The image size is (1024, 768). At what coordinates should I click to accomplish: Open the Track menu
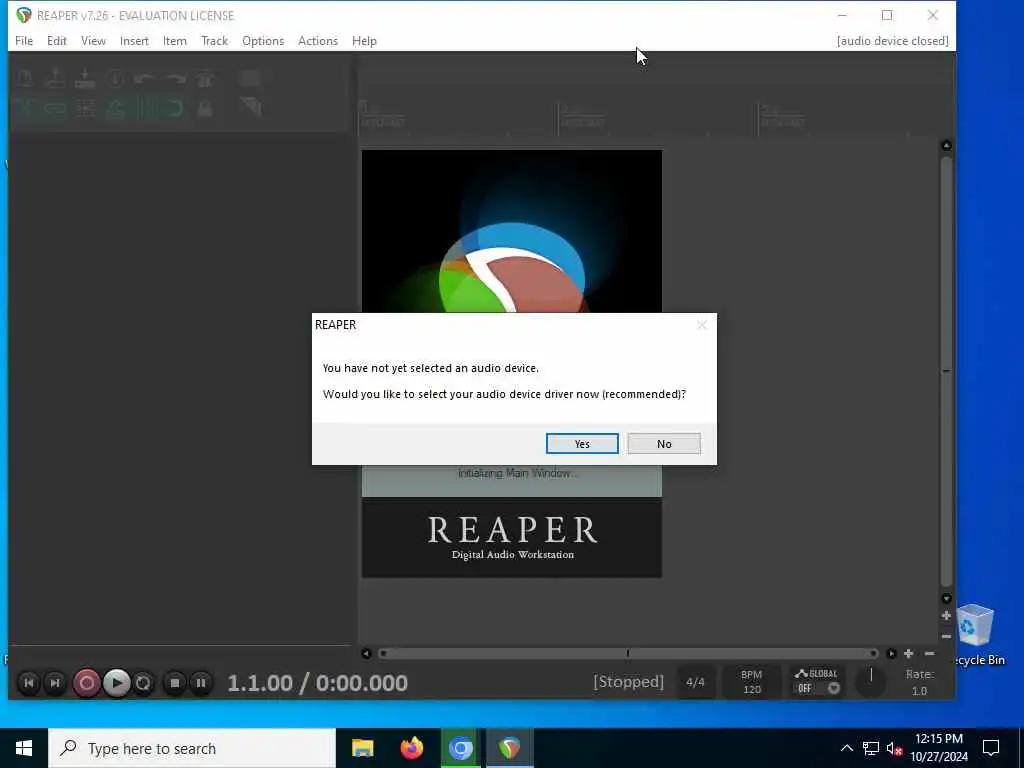[x=214, y=40]
